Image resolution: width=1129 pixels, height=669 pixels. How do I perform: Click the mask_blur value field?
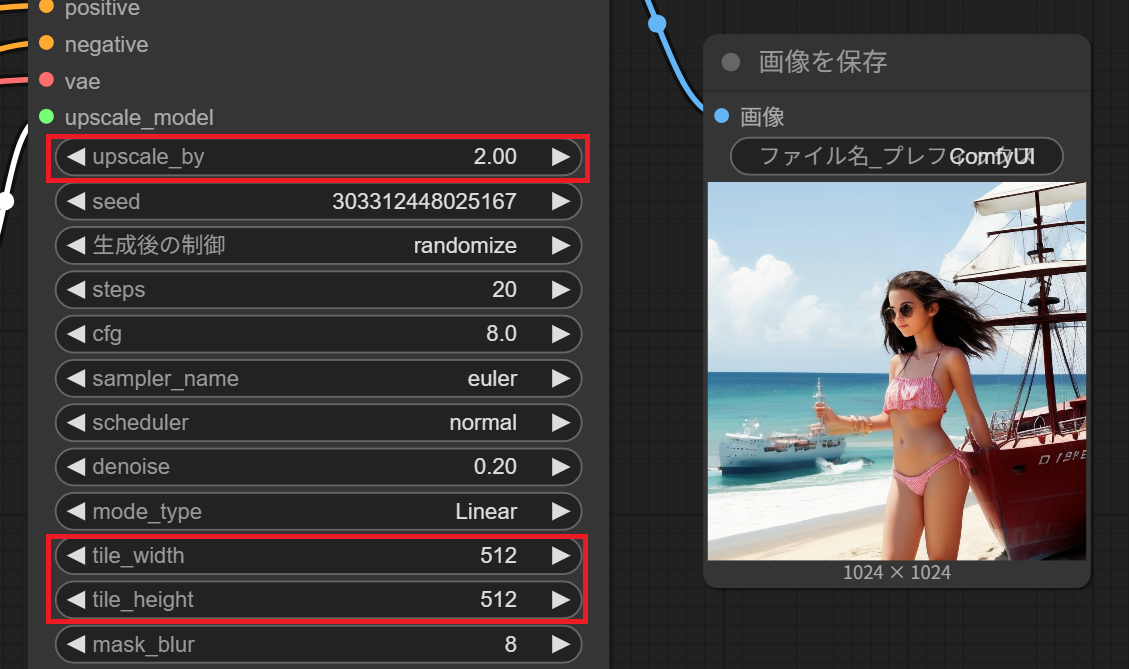(318, 644)
